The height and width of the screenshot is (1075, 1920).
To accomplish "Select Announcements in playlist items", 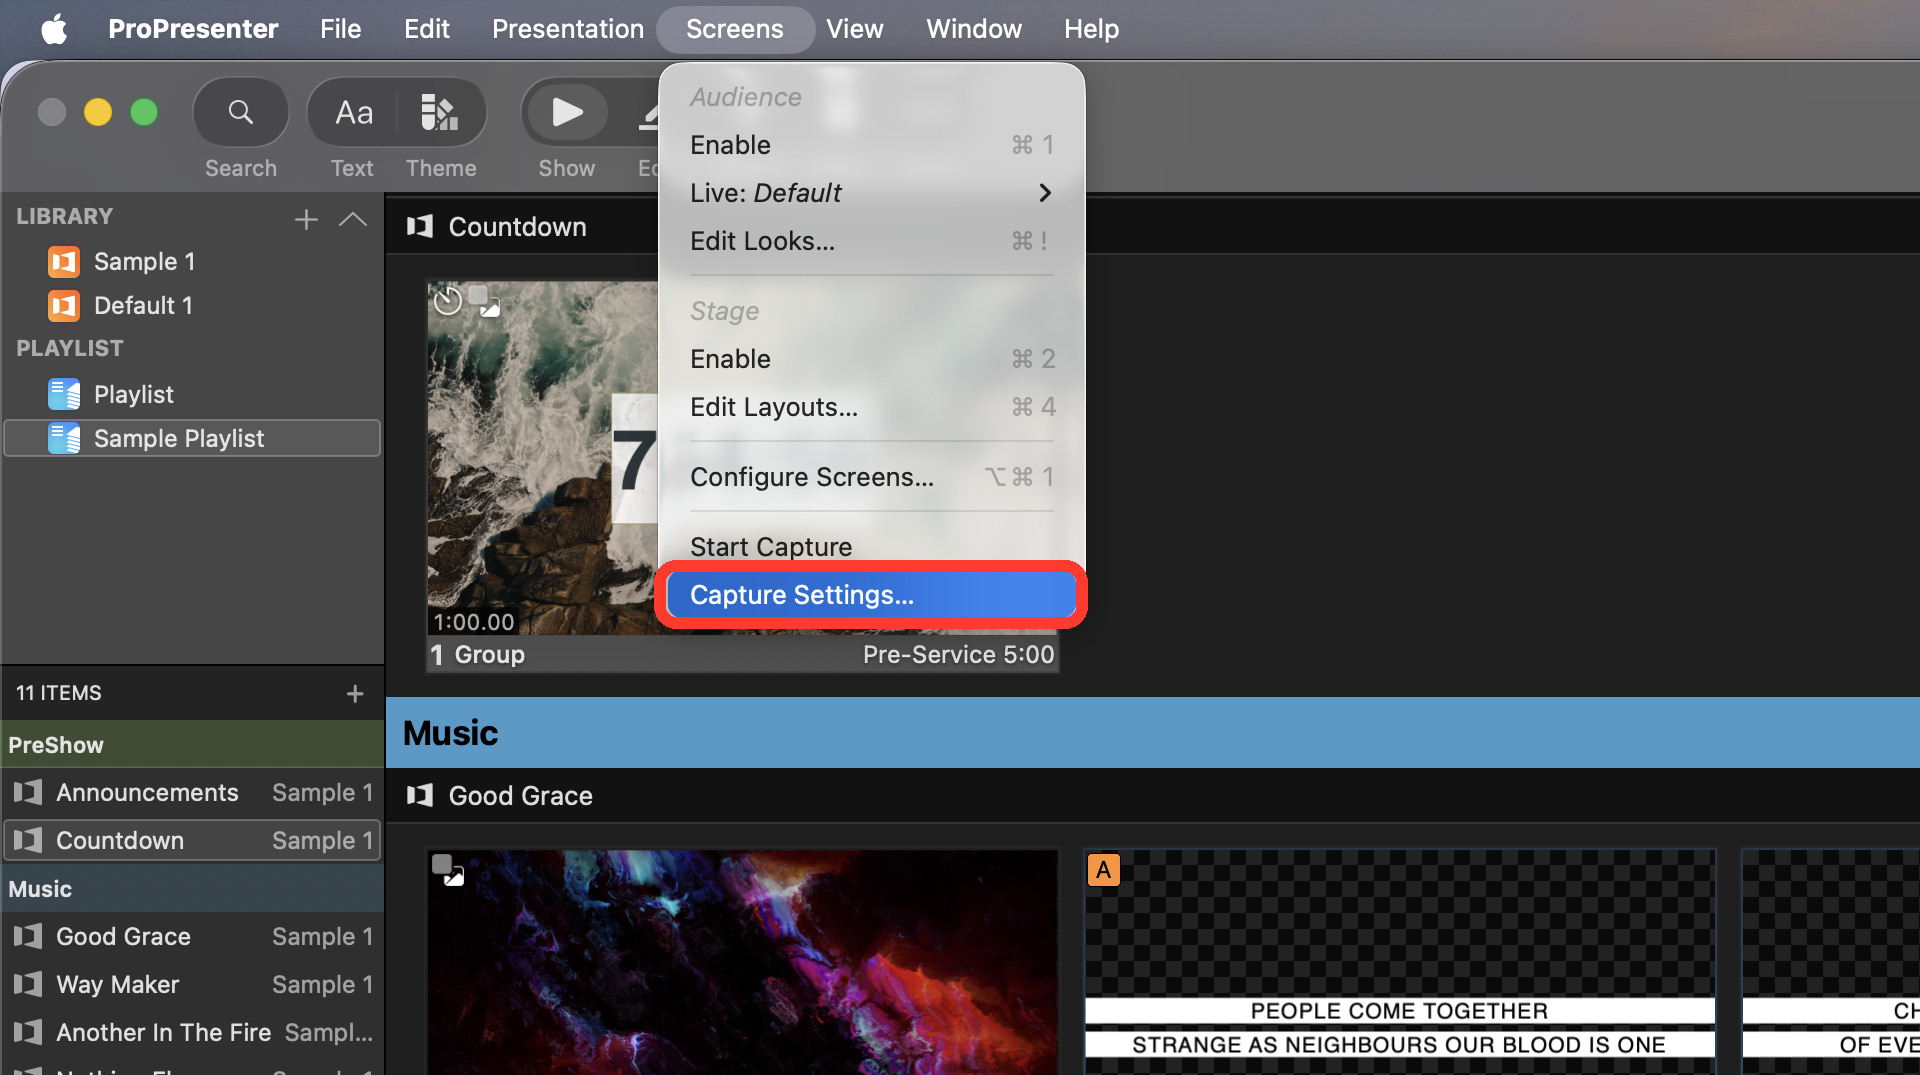I will pyautogui.click(x=192, y=793).
